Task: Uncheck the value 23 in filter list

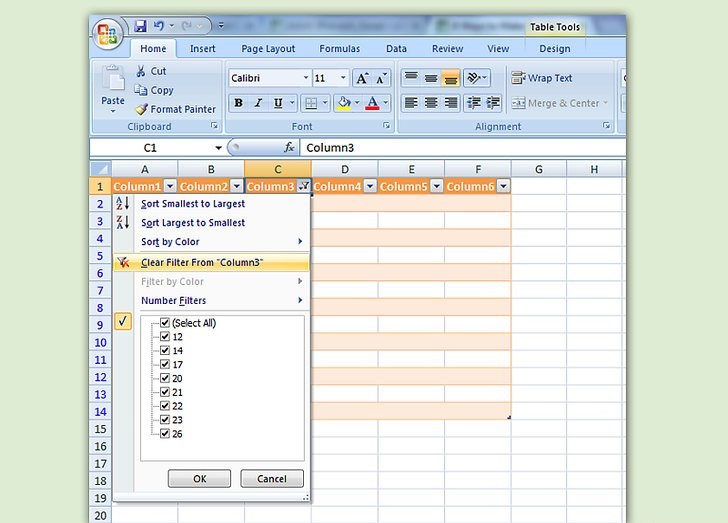Action: coord(165,419)
